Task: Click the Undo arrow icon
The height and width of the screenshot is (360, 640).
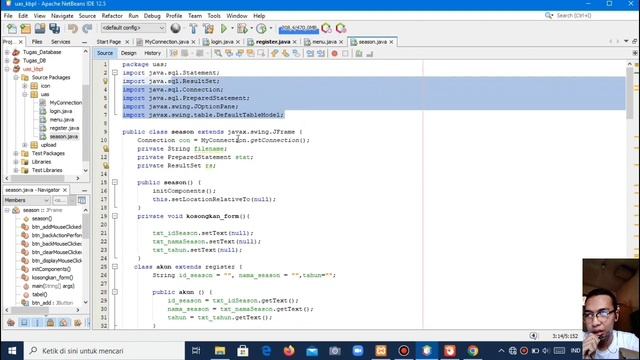Action: tap(73, 28)
